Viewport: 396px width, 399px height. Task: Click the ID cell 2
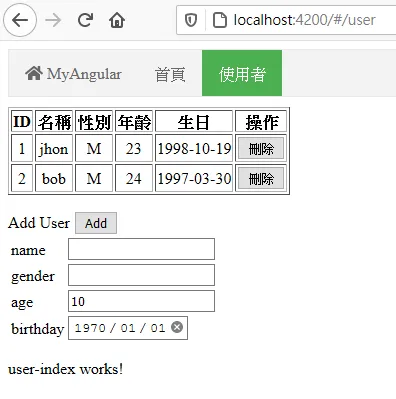point(22,178)
